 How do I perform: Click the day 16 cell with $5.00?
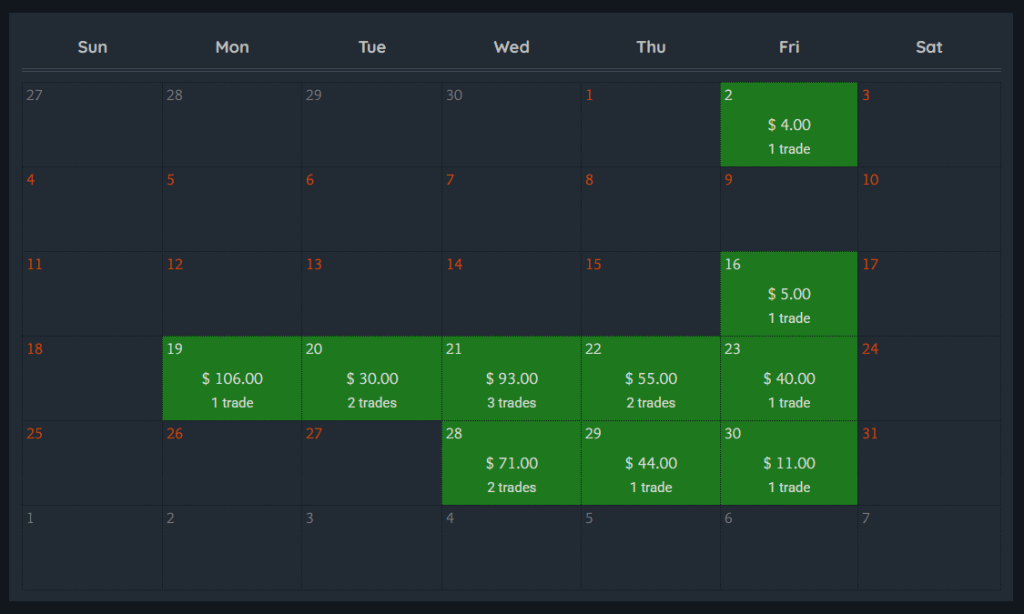789,294
